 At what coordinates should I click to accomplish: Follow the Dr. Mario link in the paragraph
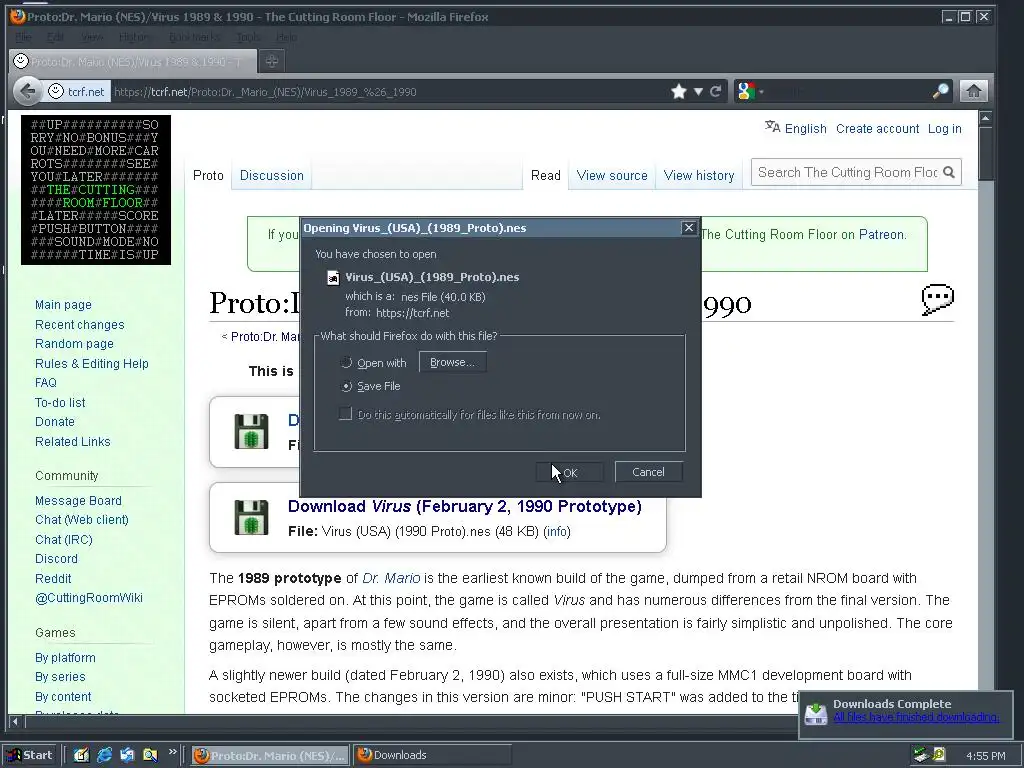coord(391,578)
